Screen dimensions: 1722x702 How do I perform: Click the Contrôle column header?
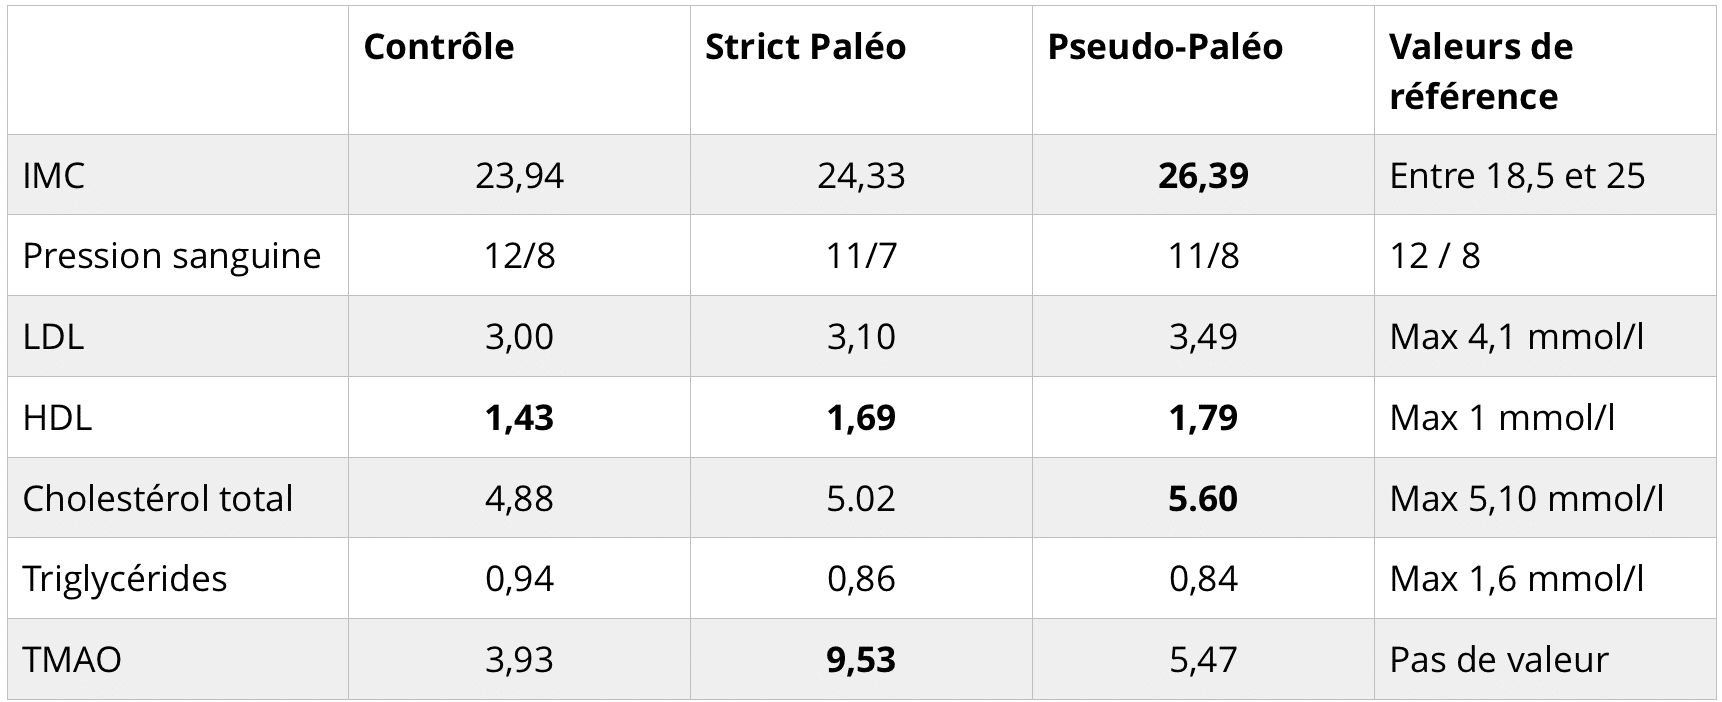[438, 46]
